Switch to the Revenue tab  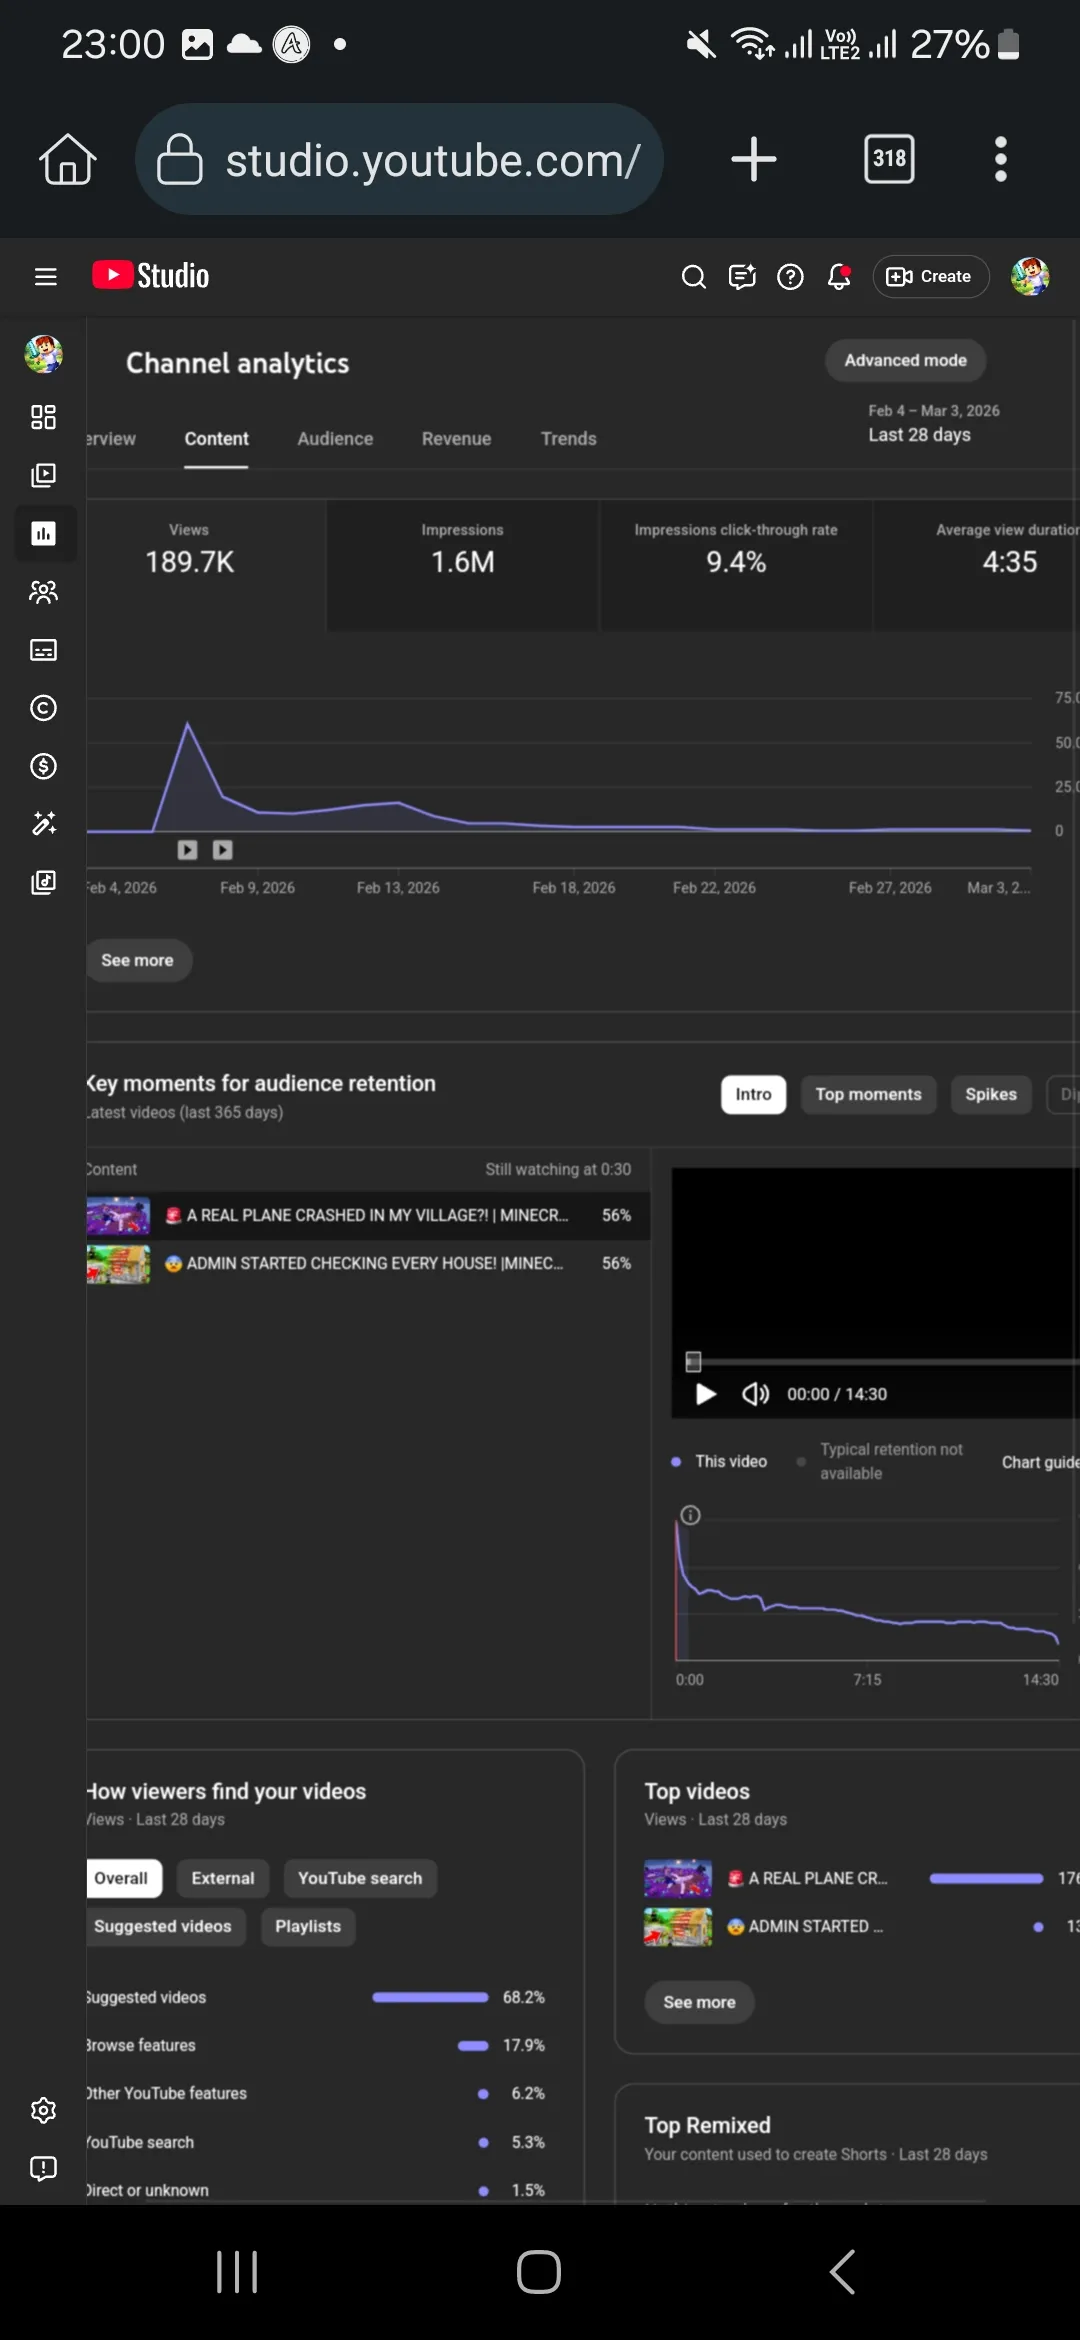pyautogui.click(x=456, y=439)
